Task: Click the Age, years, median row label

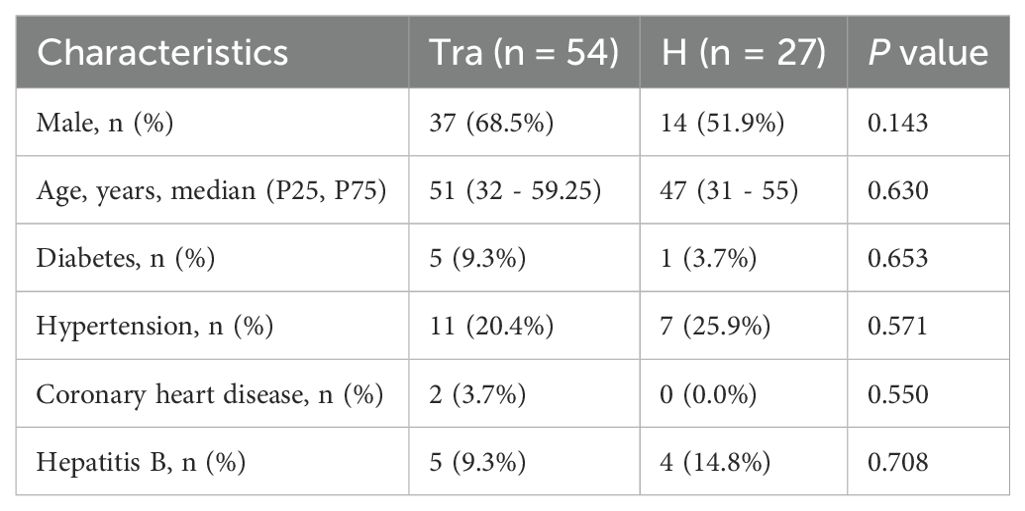Action: [x=210, y=190]
